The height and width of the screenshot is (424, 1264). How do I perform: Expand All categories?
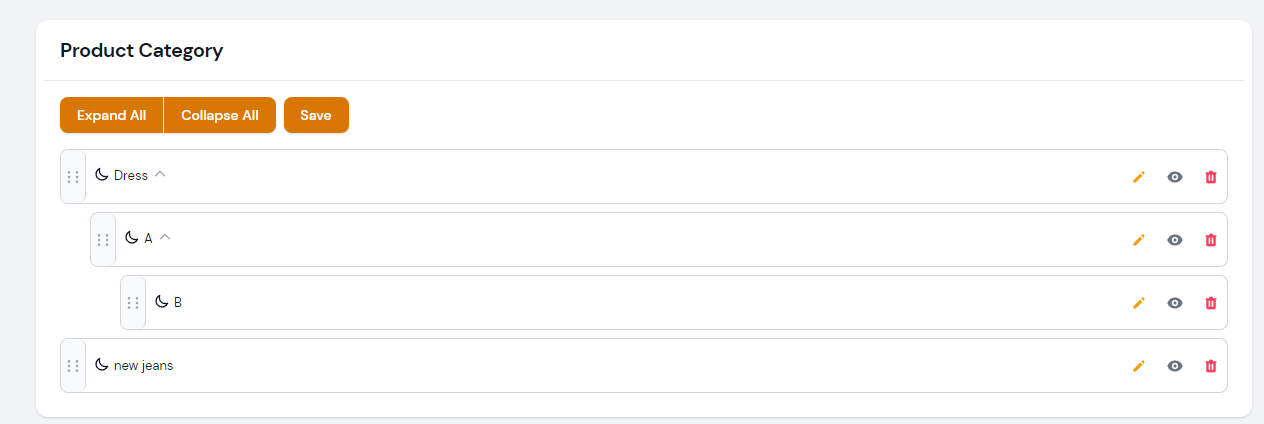(x=111, y=115)
